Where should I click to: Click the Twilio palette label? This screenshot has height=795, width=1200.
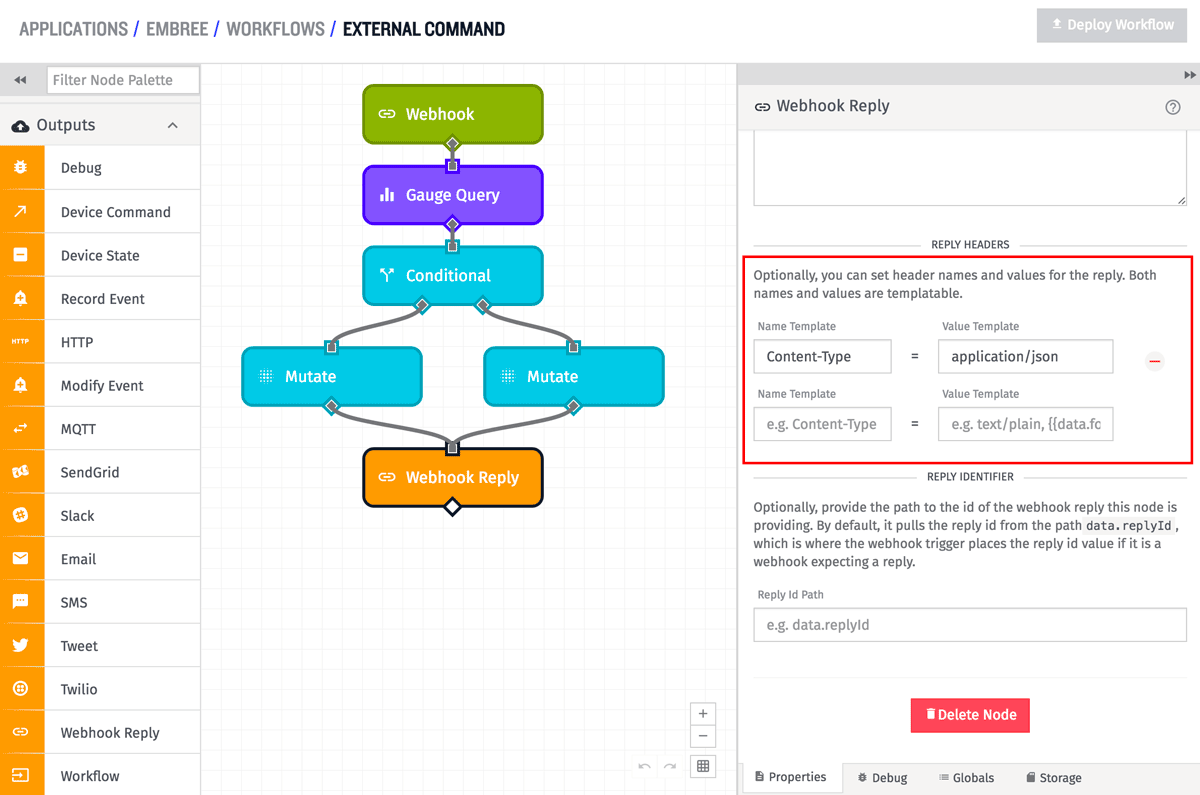(x=79, y=689)
